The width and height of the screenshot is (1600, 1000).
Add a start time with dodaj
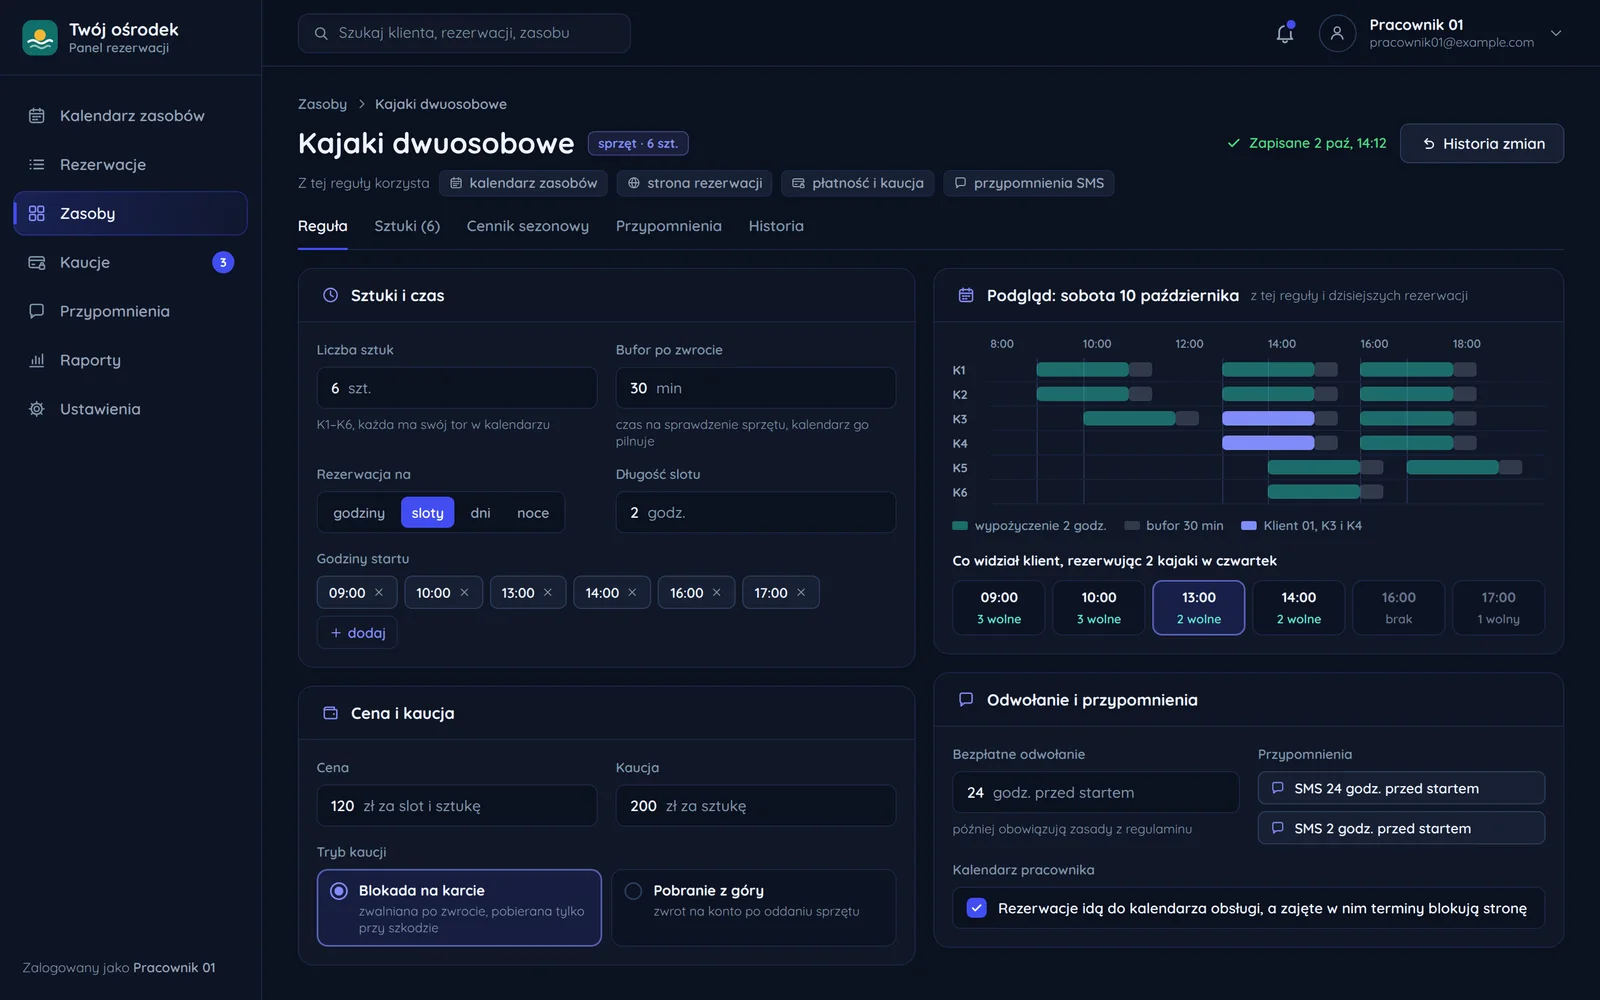coord(357,633)
